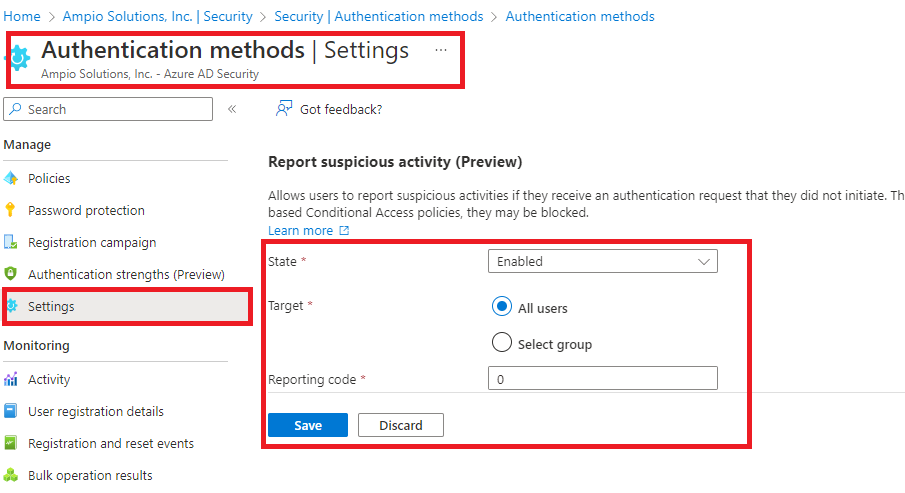Viewport: 905px width, 493px height.
Task: Save the suspicious activity settings
Action: point(308,425)
